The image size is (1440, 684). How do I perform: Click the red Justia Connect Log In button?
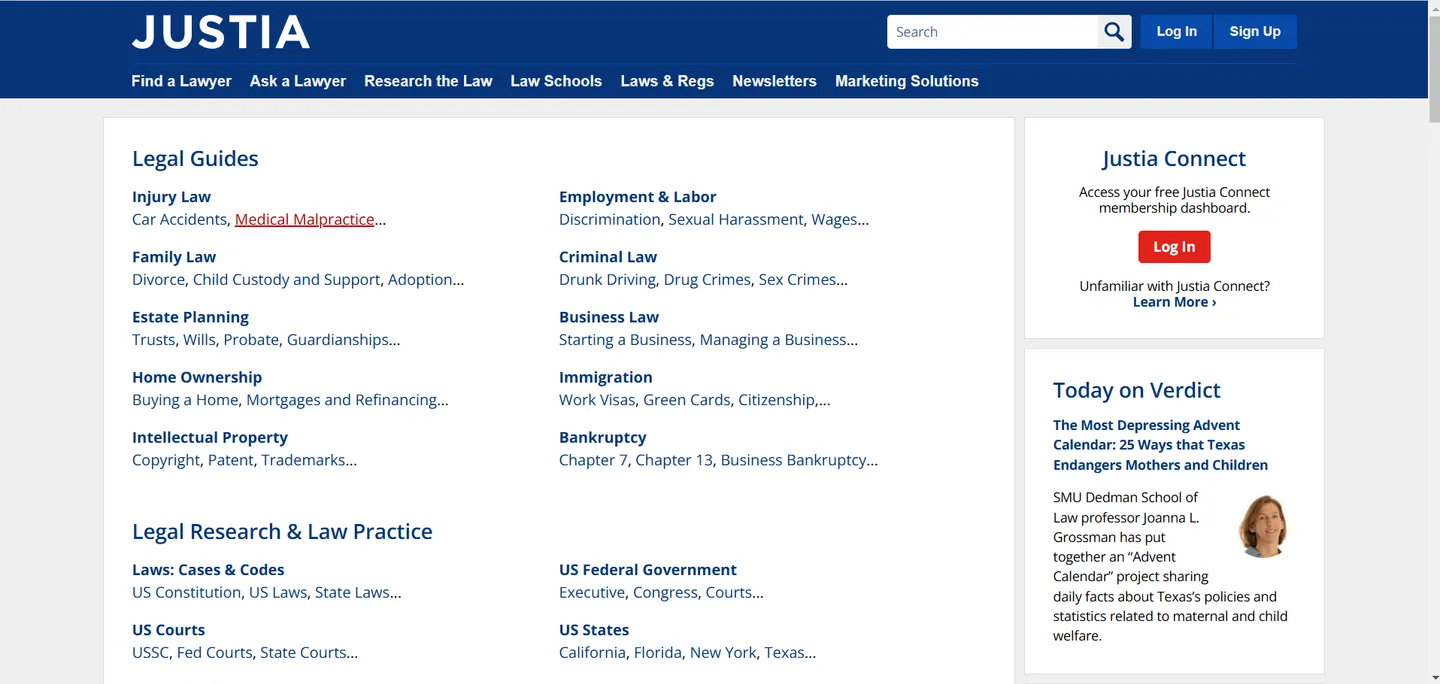coord(1174,247)
